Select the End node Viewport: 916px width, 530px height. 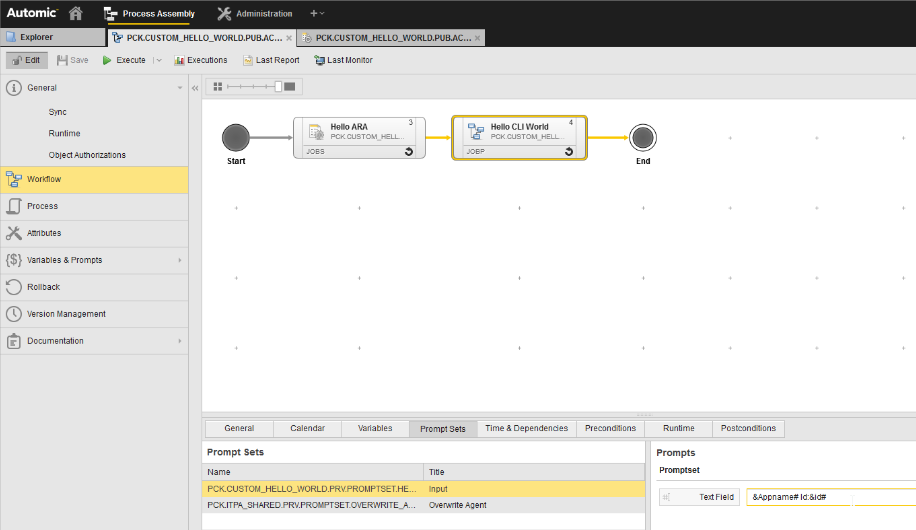pyautogui.click(x=643, y=138)
